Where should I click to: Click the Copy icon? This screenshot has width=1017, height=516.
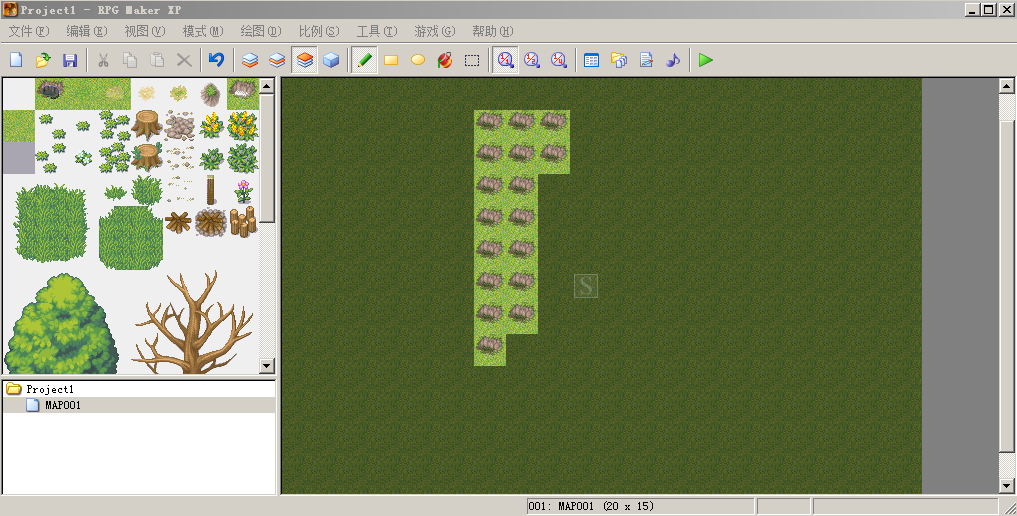(130, 60)
